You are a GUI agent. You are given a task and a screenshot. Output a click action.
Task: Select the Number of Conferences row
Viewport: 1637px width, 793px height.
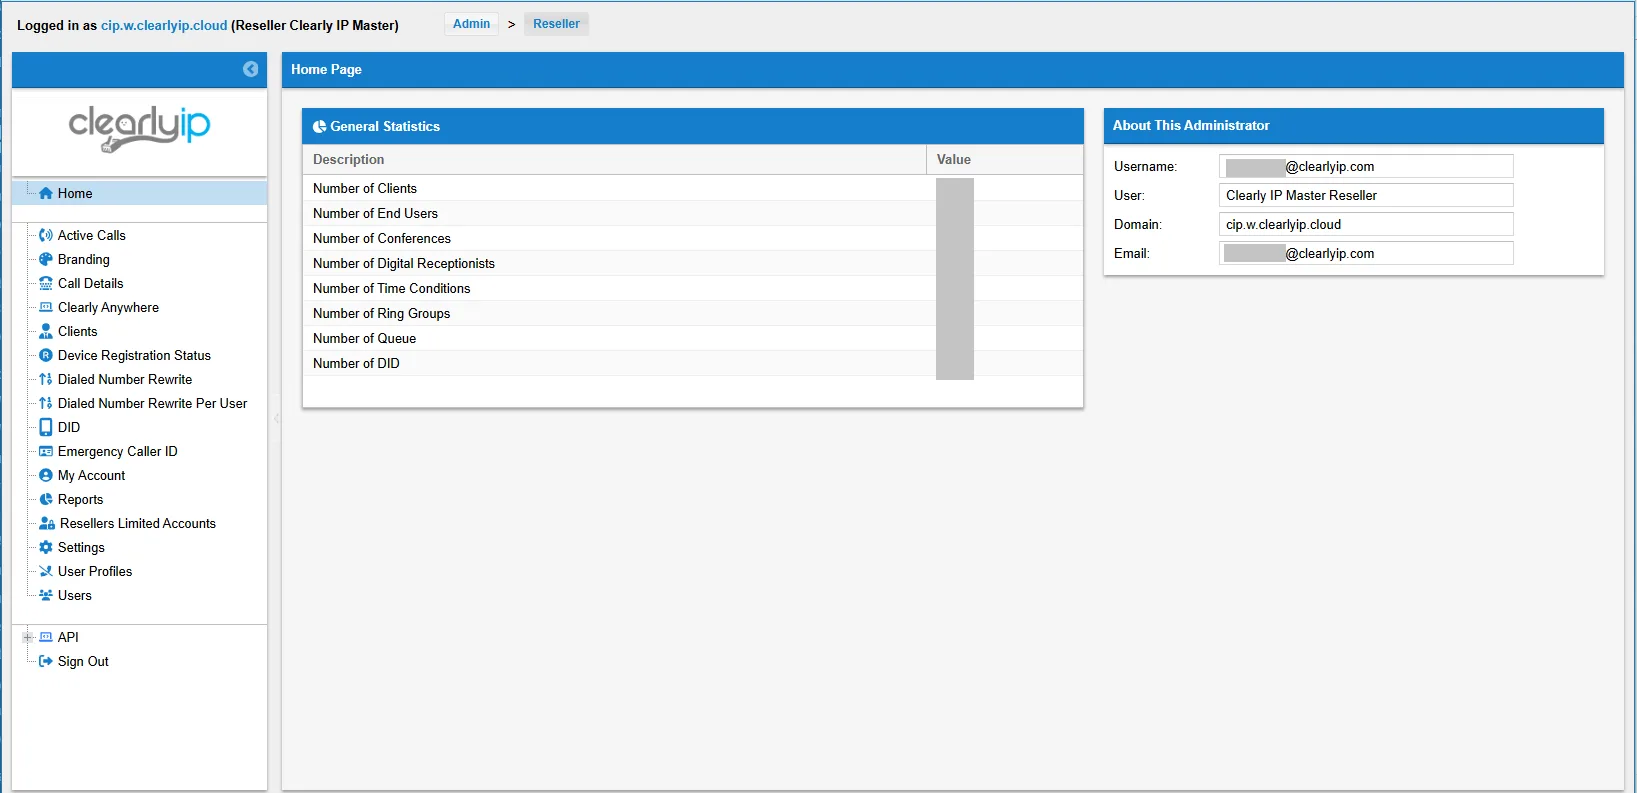pos(693,238)
